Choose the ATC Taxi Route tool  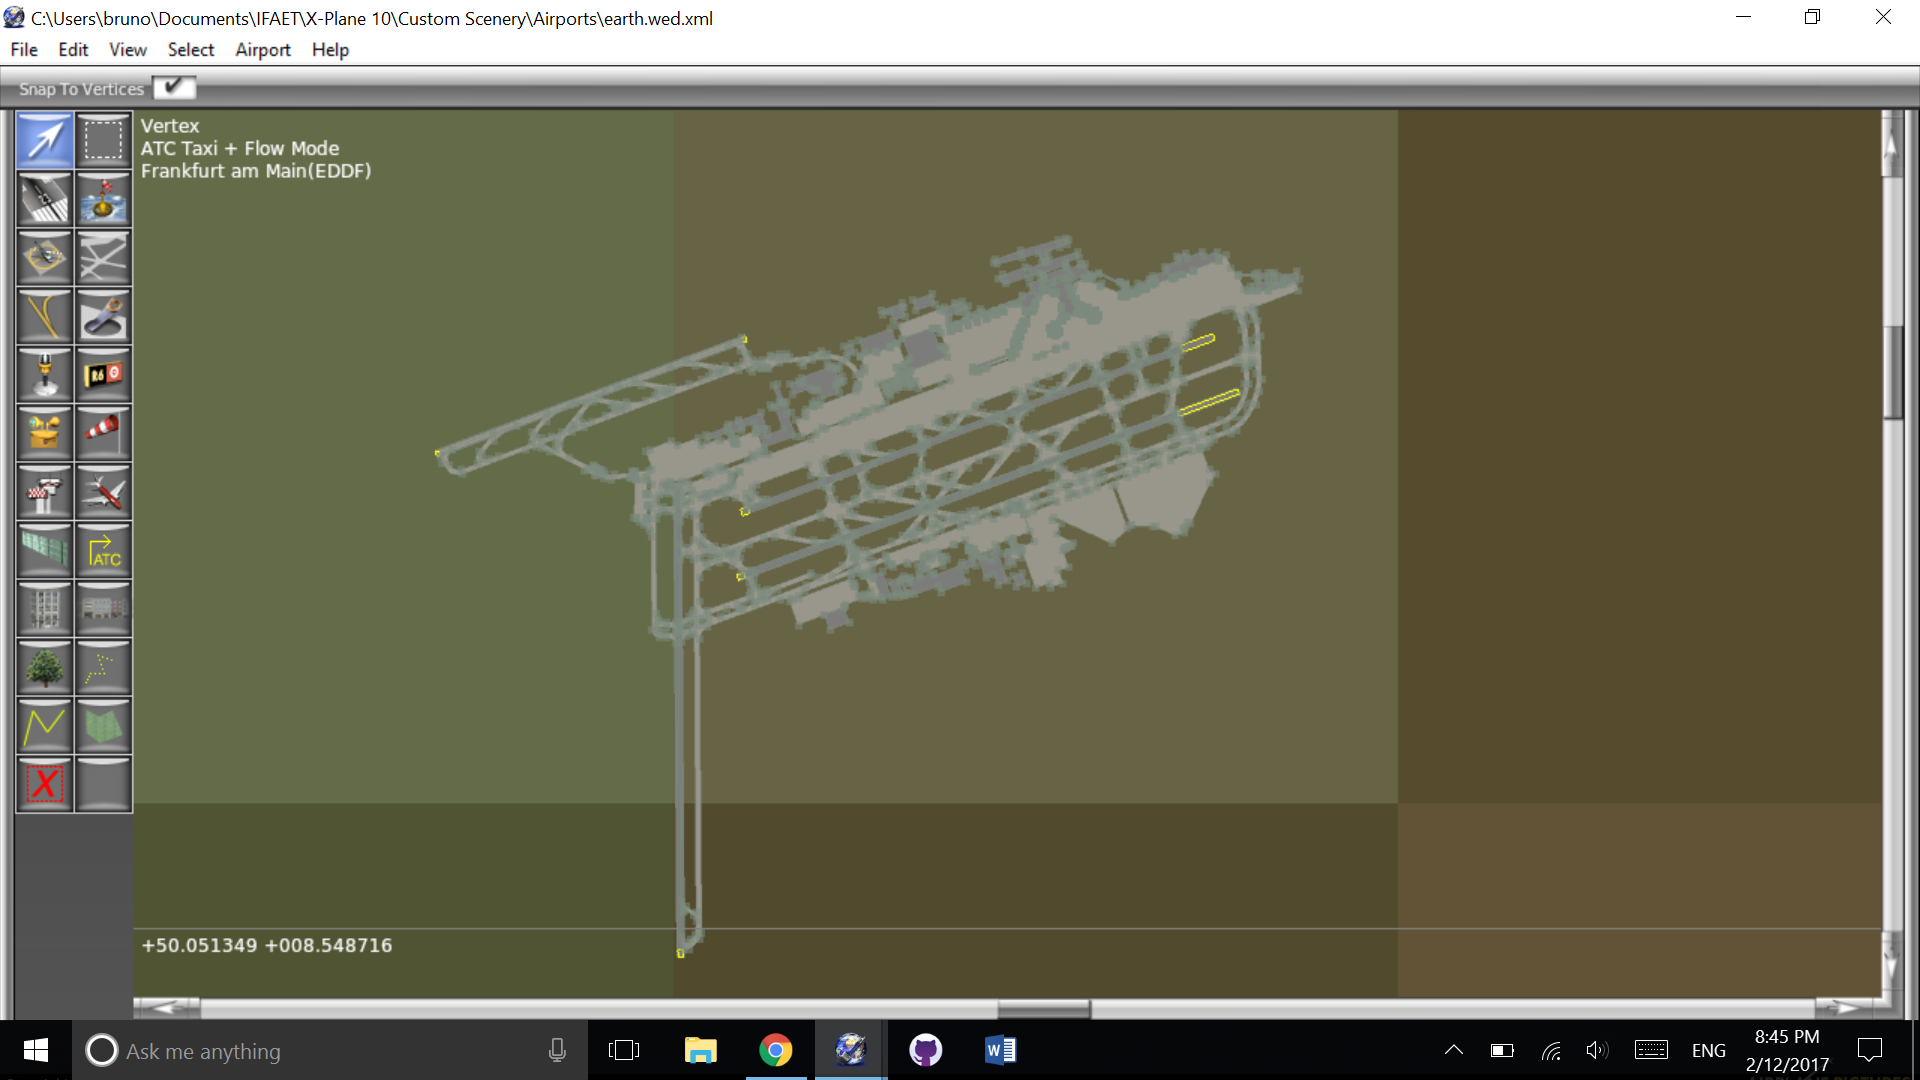click(103, 550)
